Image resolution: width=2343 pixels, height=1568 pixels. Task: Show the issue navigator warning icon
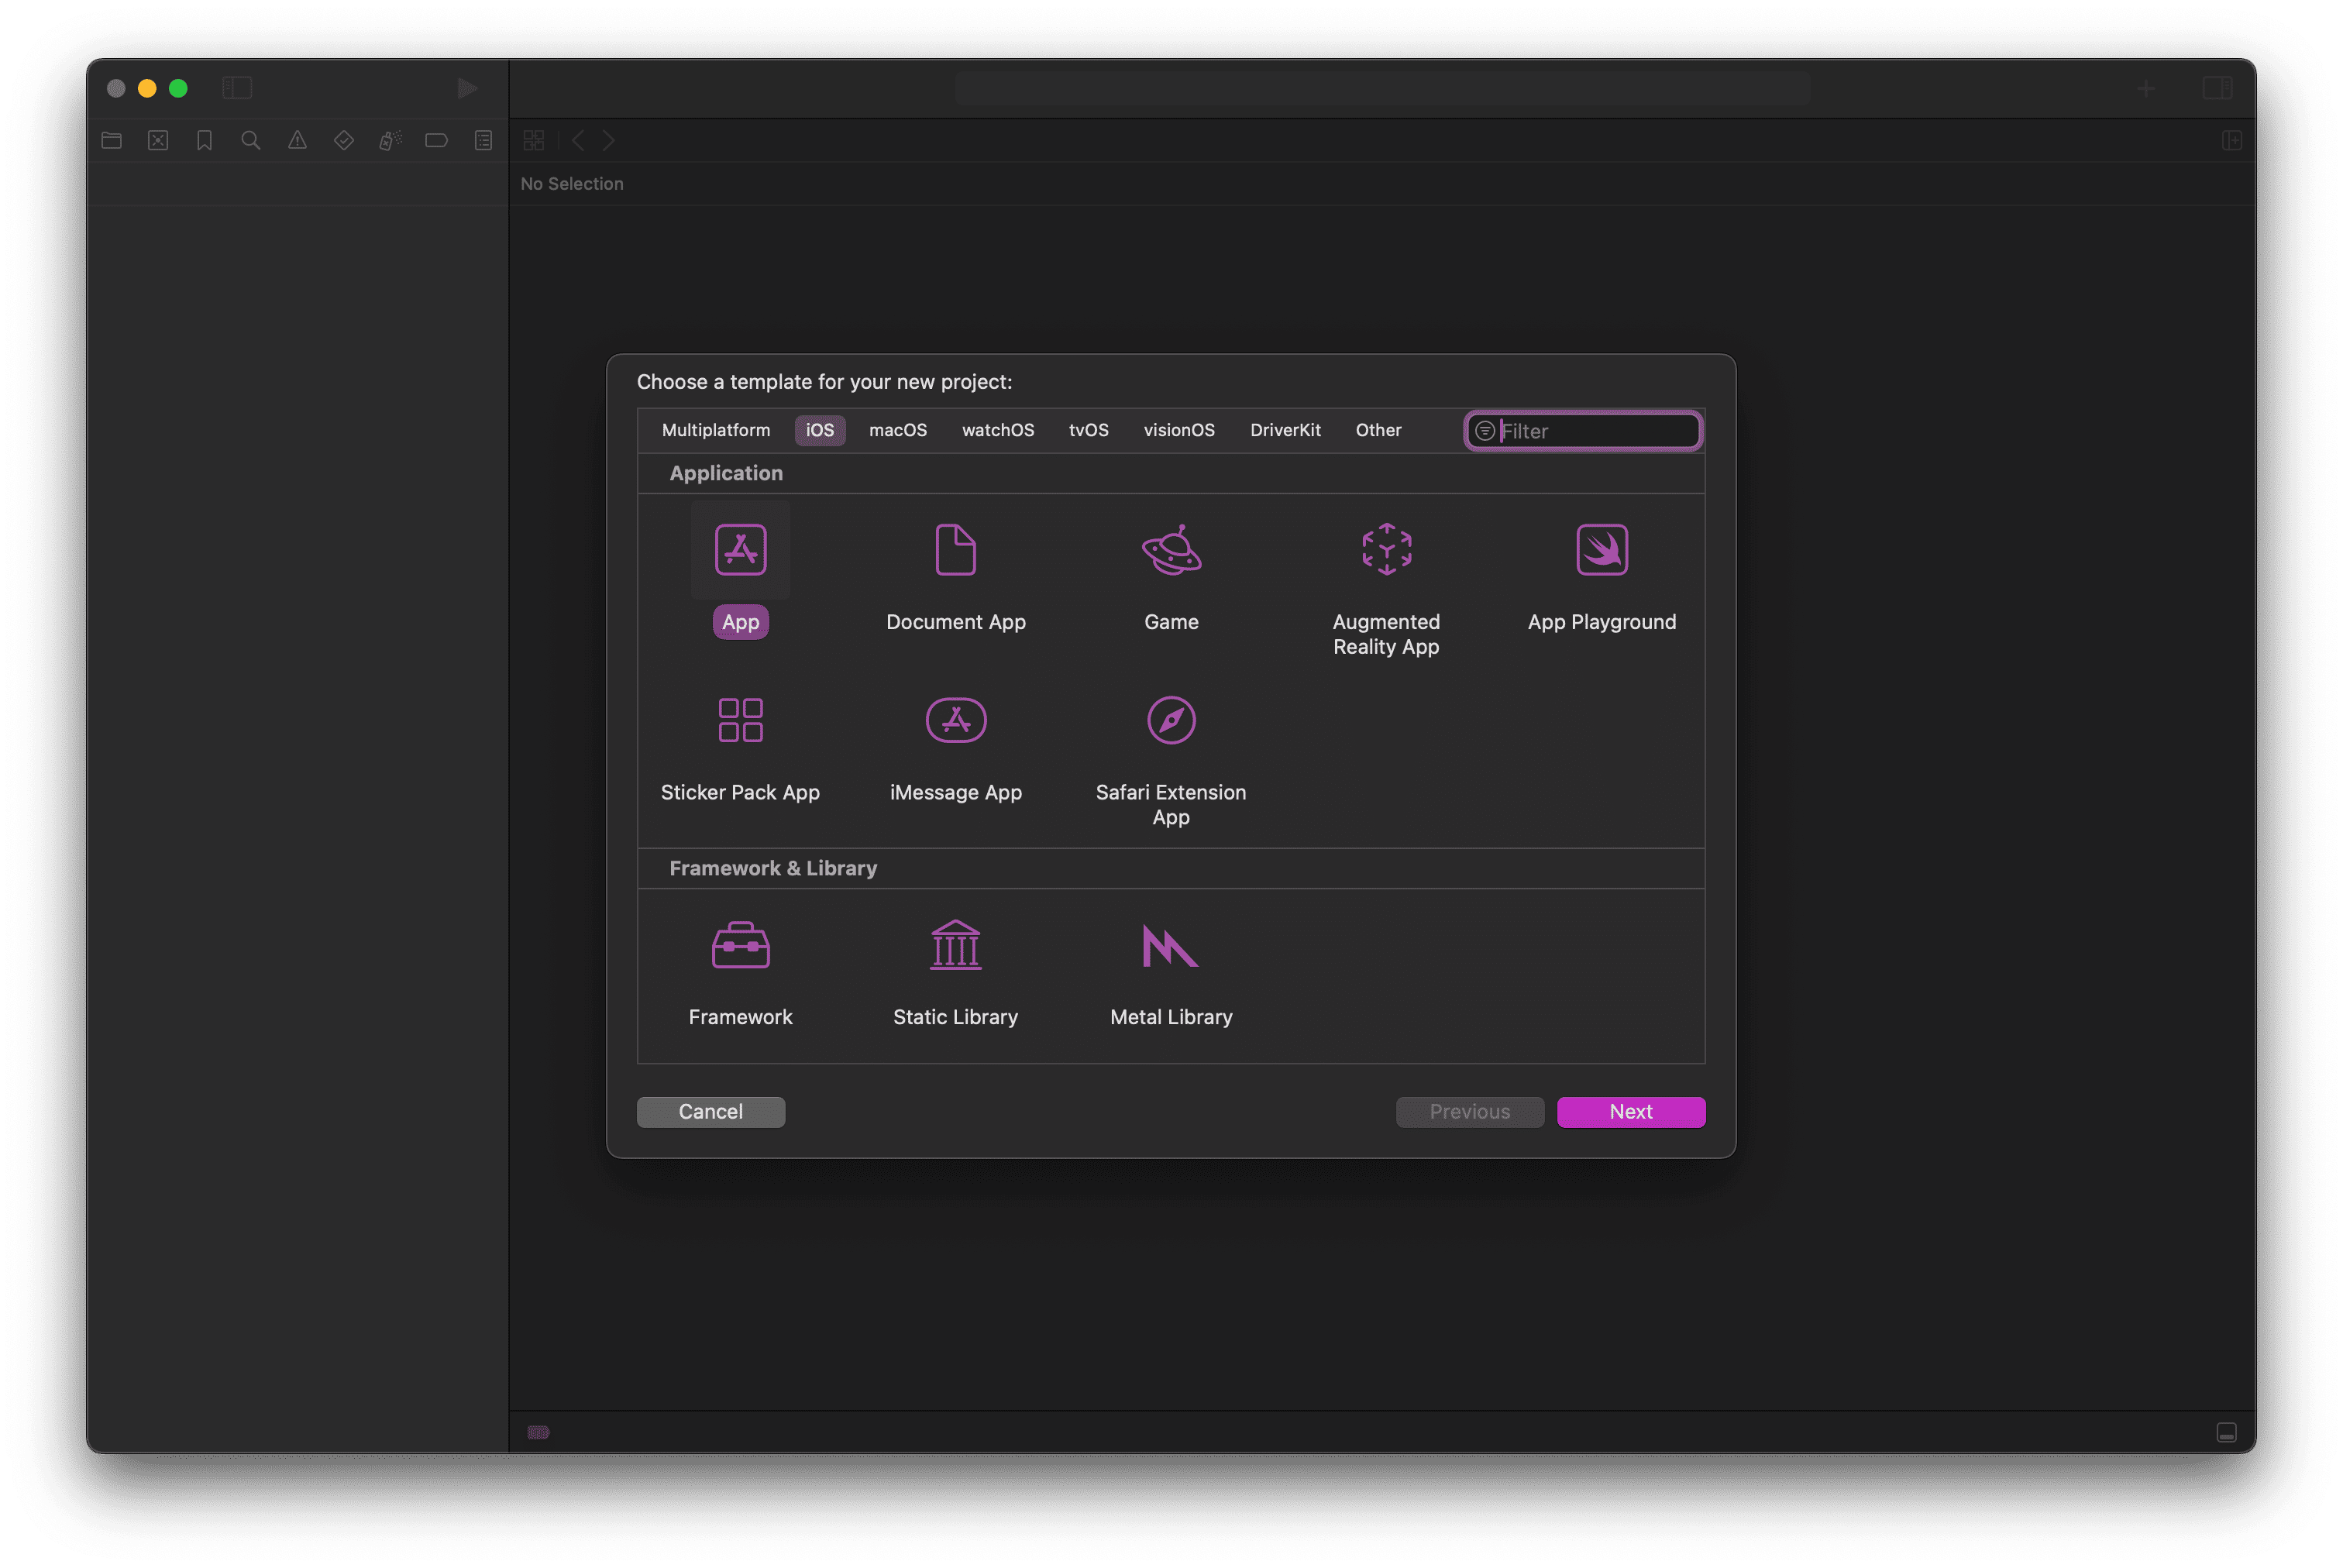coord(297,141)
